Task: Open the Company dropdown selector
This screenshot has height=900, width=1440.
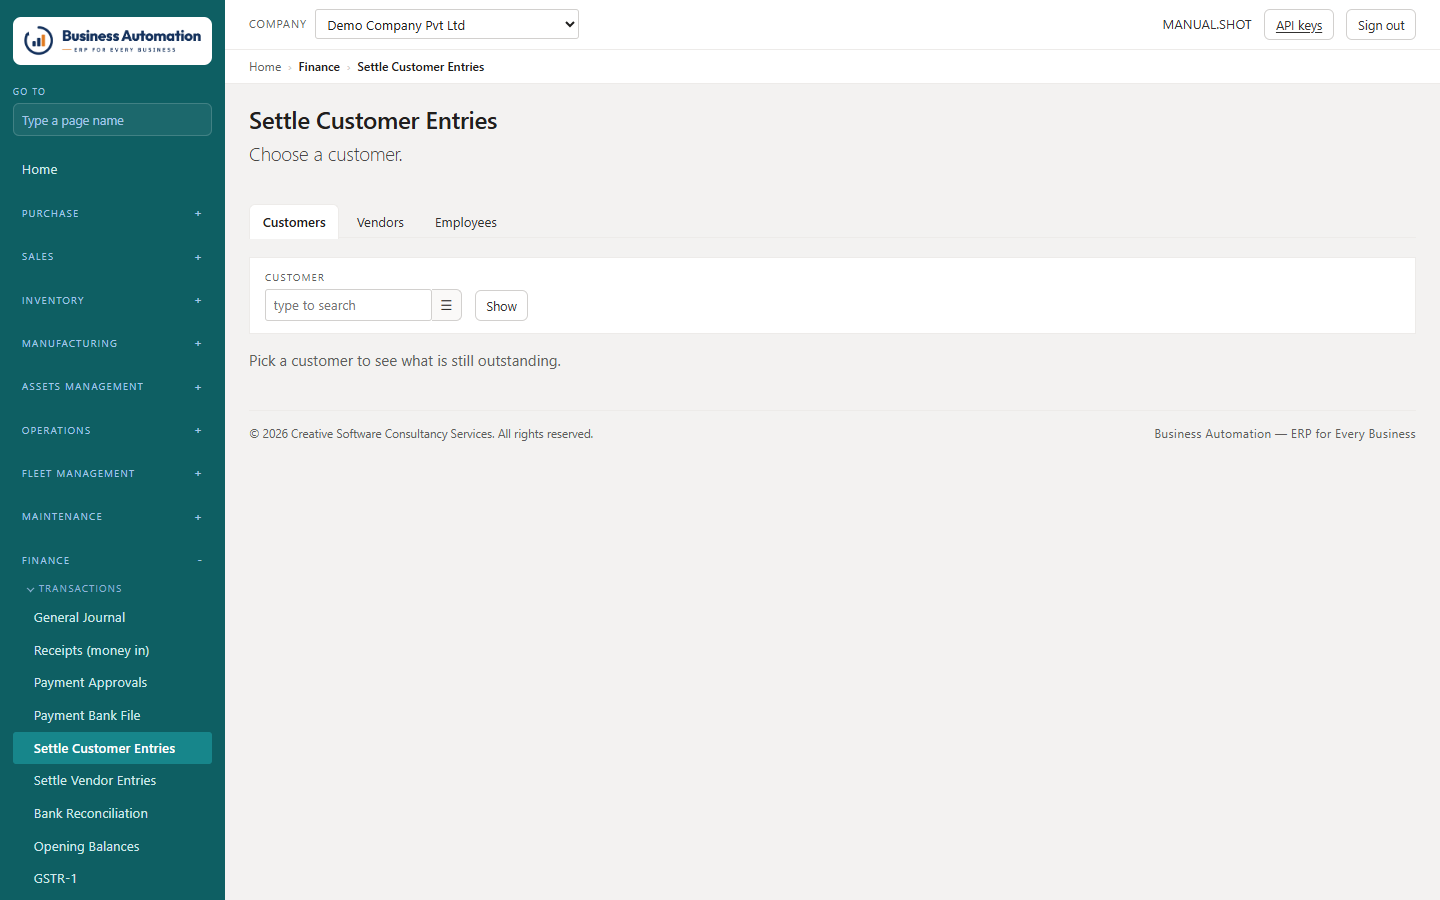Action: pyautogui.click(x=447, y=24)
